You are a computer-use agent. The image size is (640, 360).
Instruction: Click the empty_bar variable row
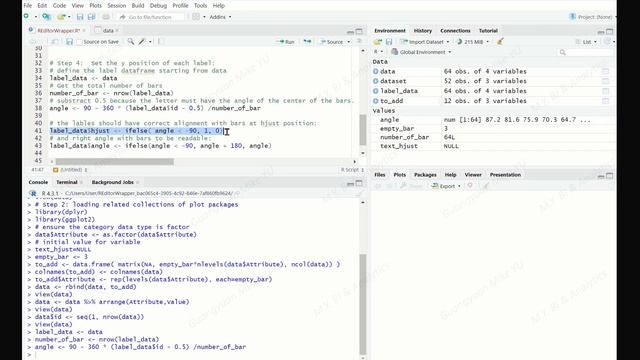point(493,128)
